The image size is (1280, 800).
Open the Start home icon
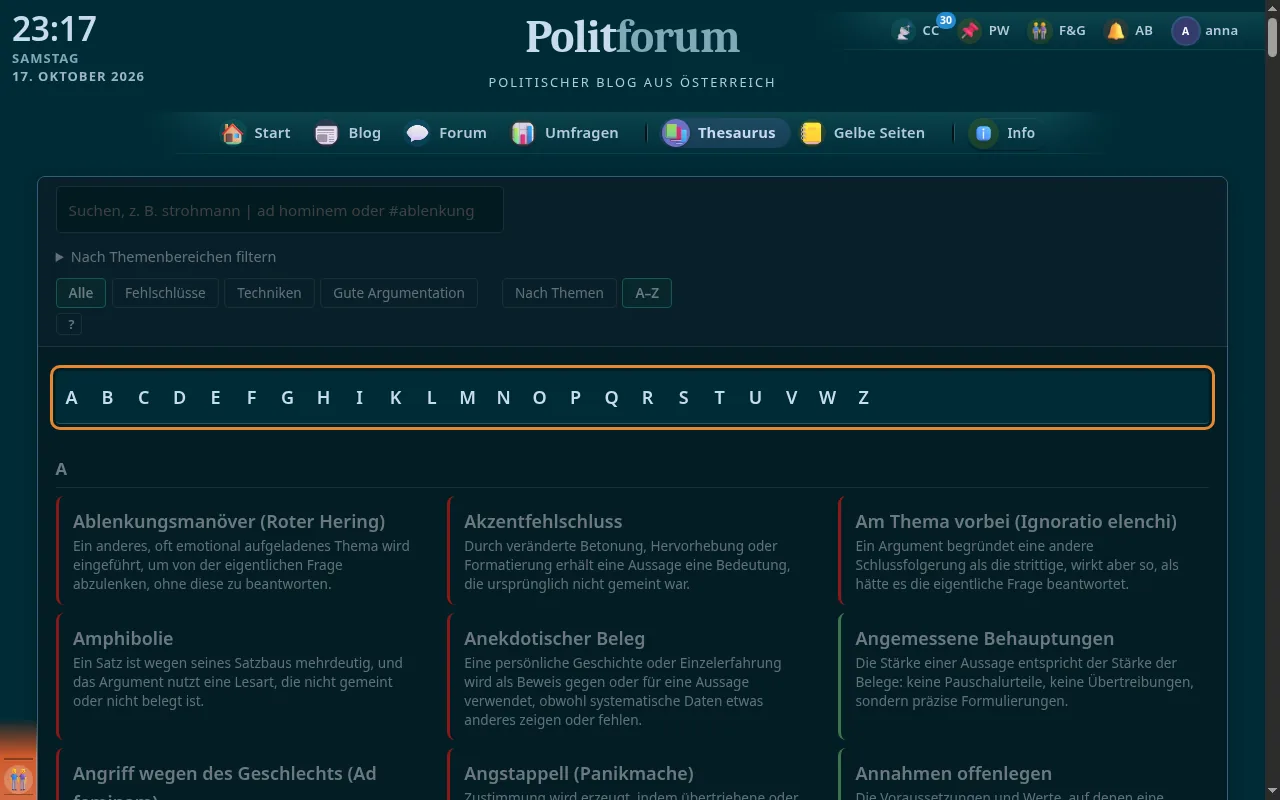pyautogui.click(x=233, y=133)
